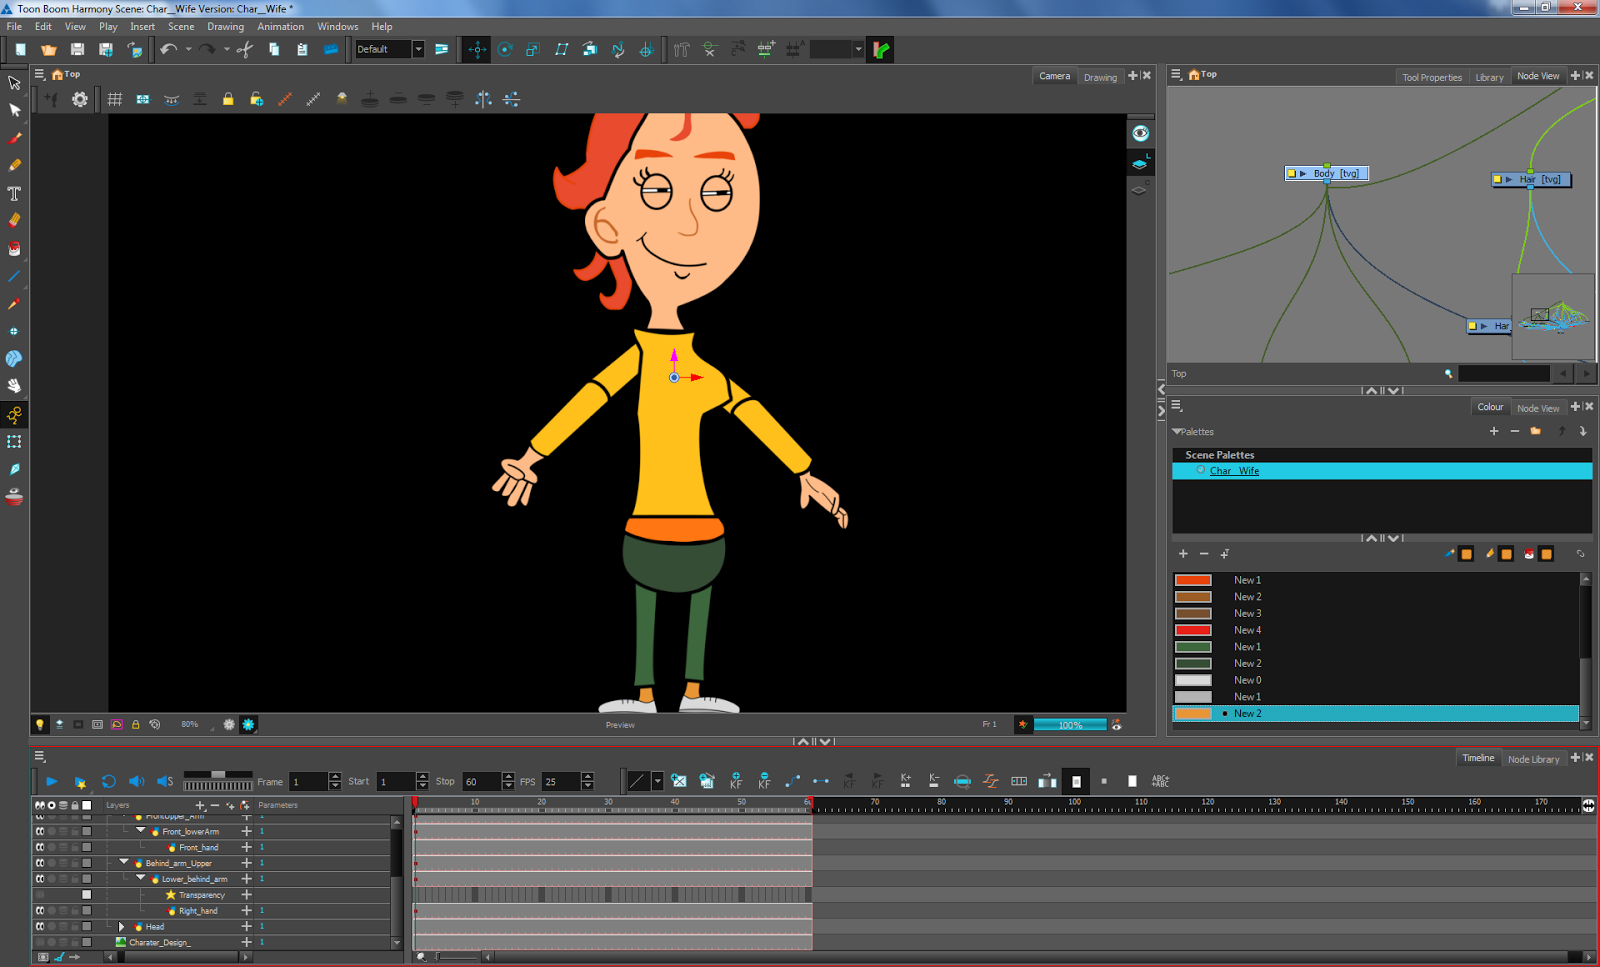Pick the Paint bucket tool
The height and width of the screenshot is (967, 1600).
(x=14, y=249)
